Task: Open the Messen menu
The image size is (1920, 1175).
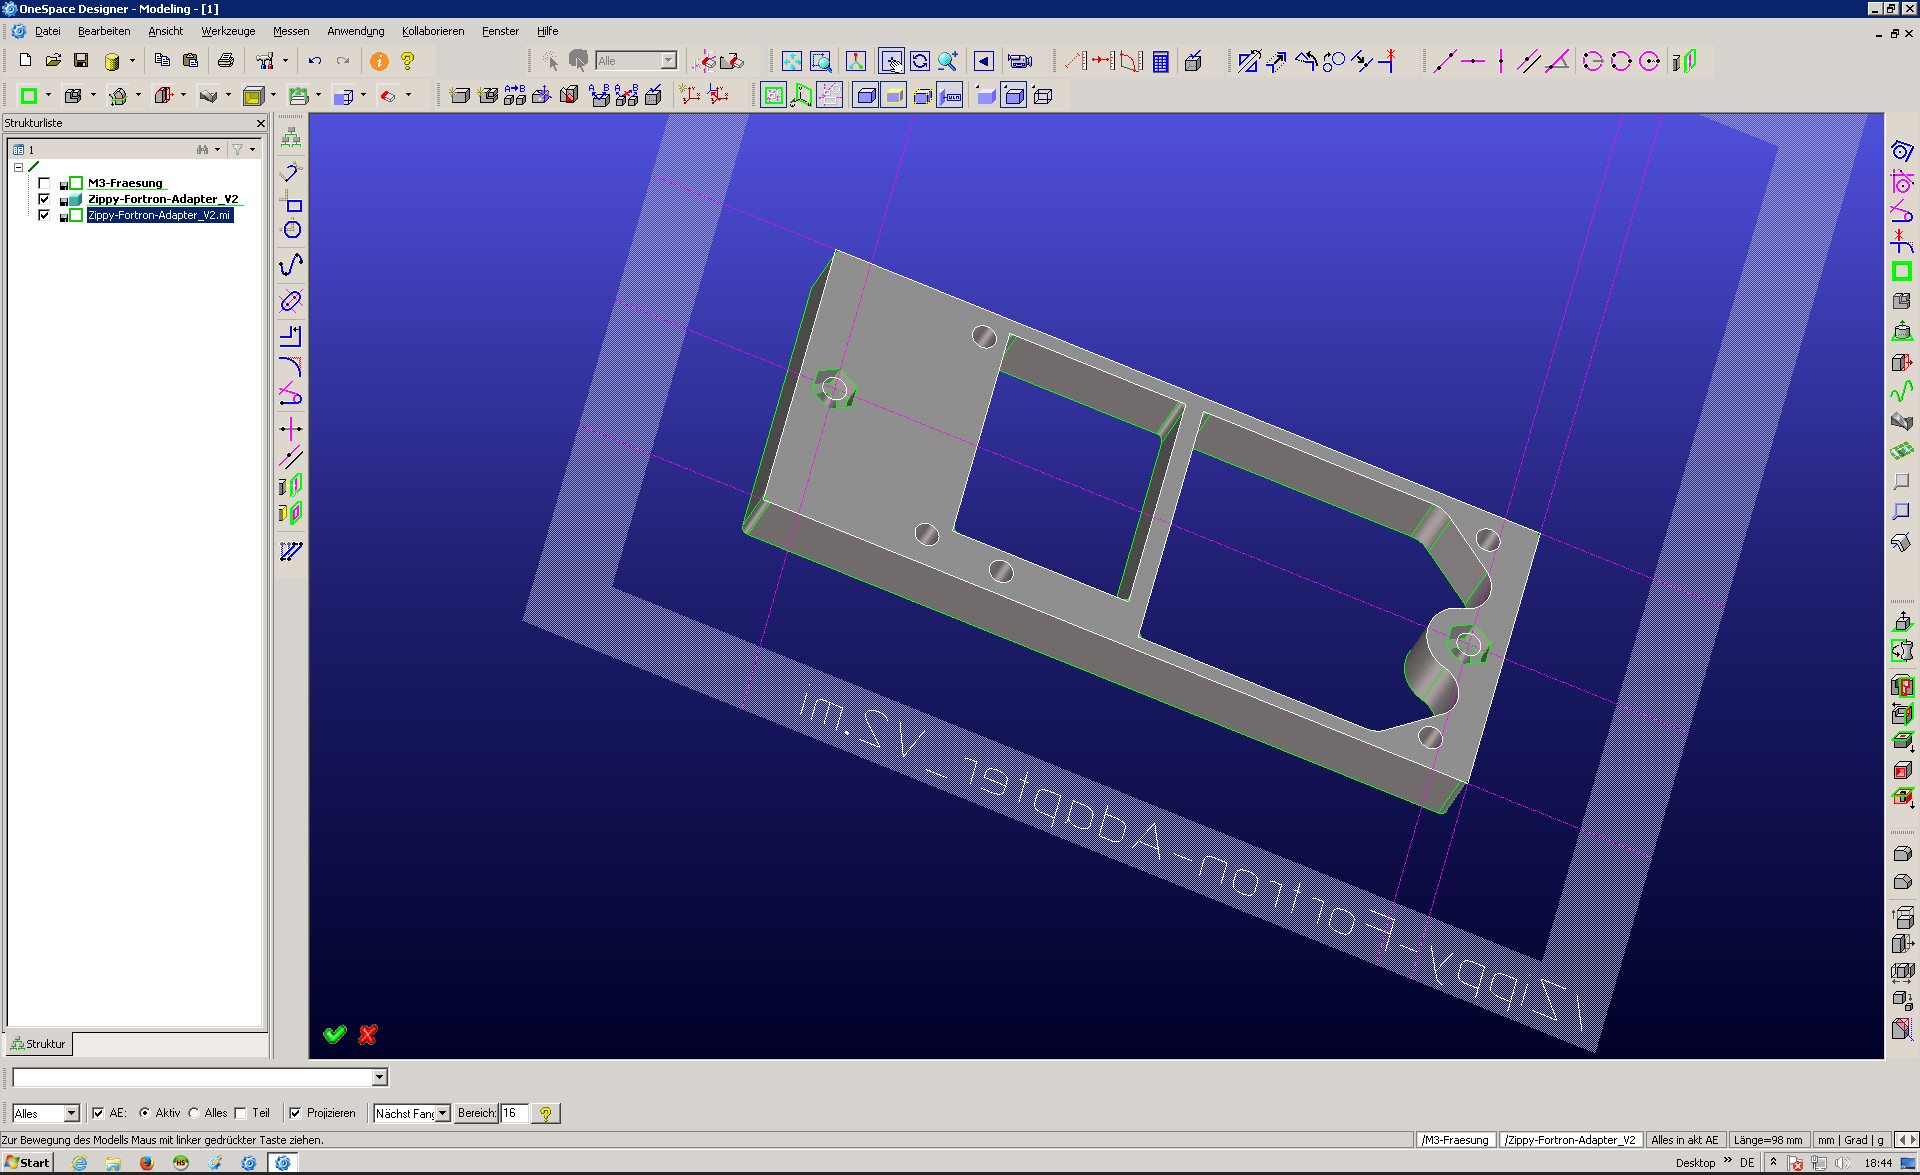Action: click(291, 31)
